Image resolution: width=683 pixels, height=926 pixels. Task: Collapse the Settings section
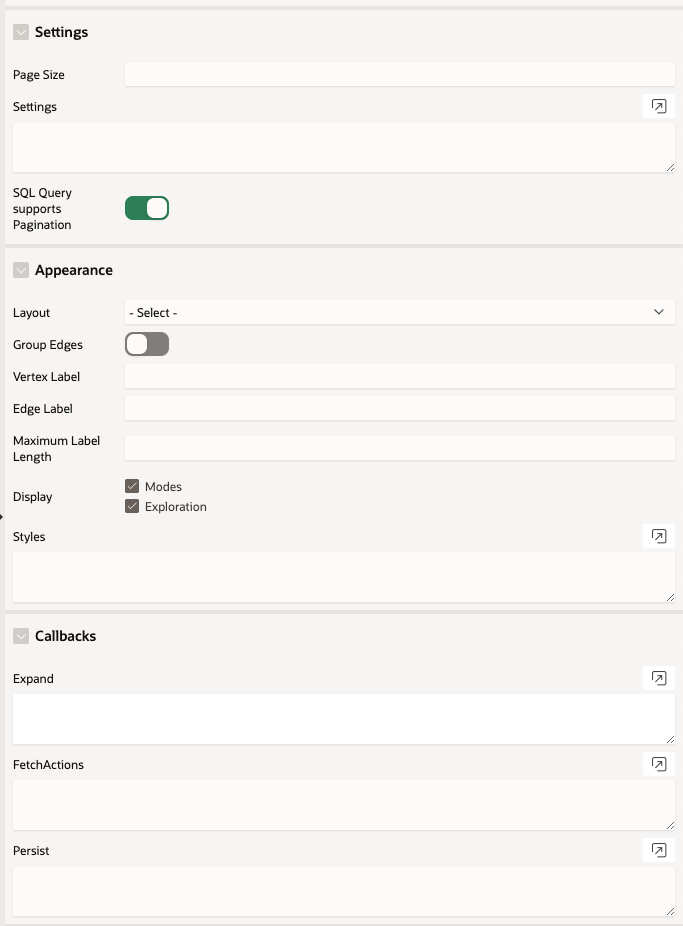tap(21, 32)
